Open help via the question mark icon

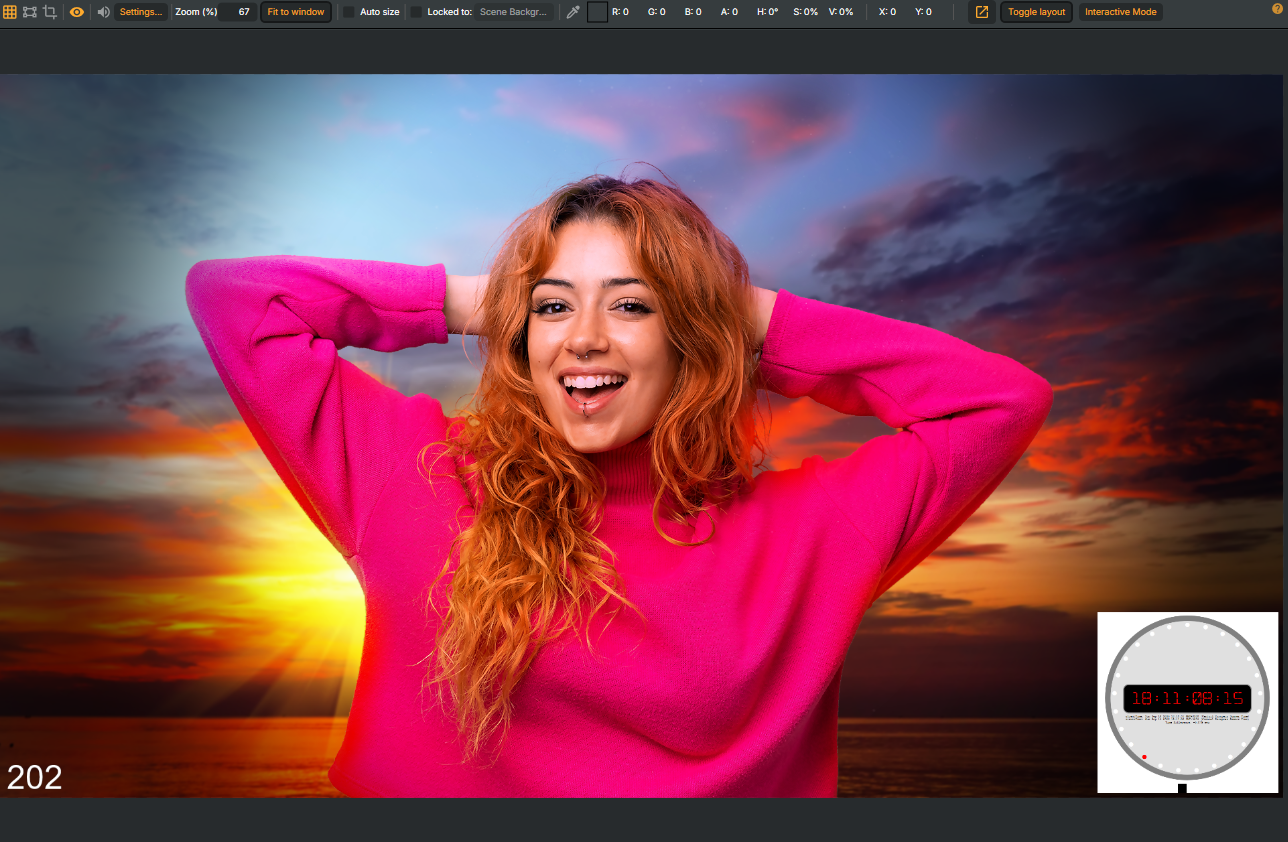pos(1276,9)
